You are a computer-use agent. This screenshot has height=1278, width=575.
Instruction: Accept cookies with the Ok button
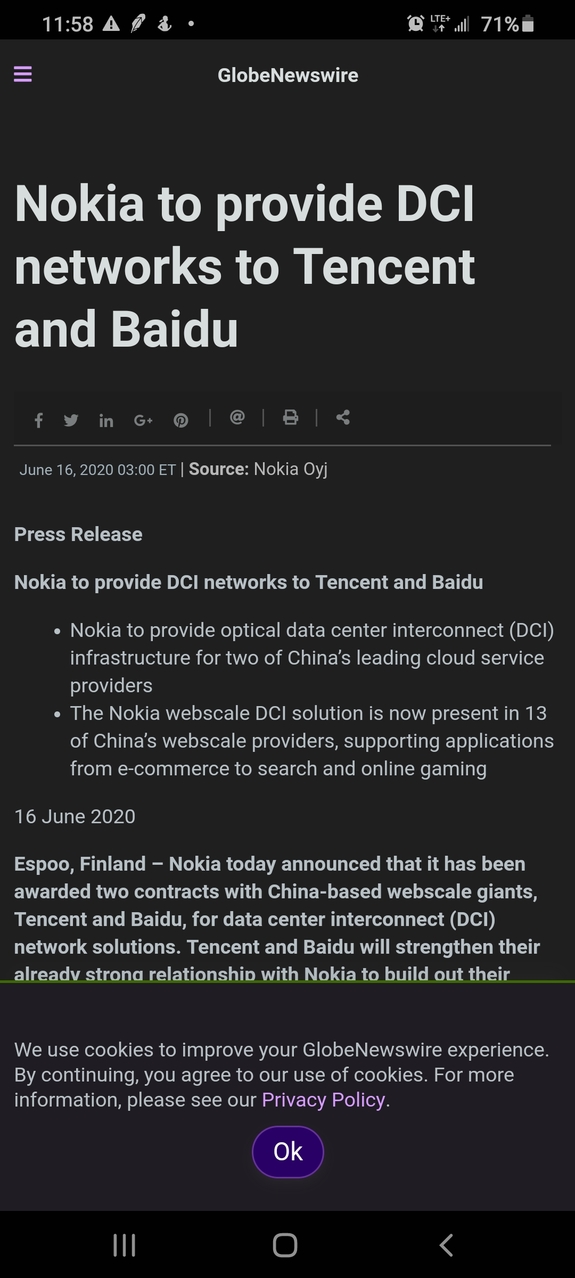coord(288,1152)
